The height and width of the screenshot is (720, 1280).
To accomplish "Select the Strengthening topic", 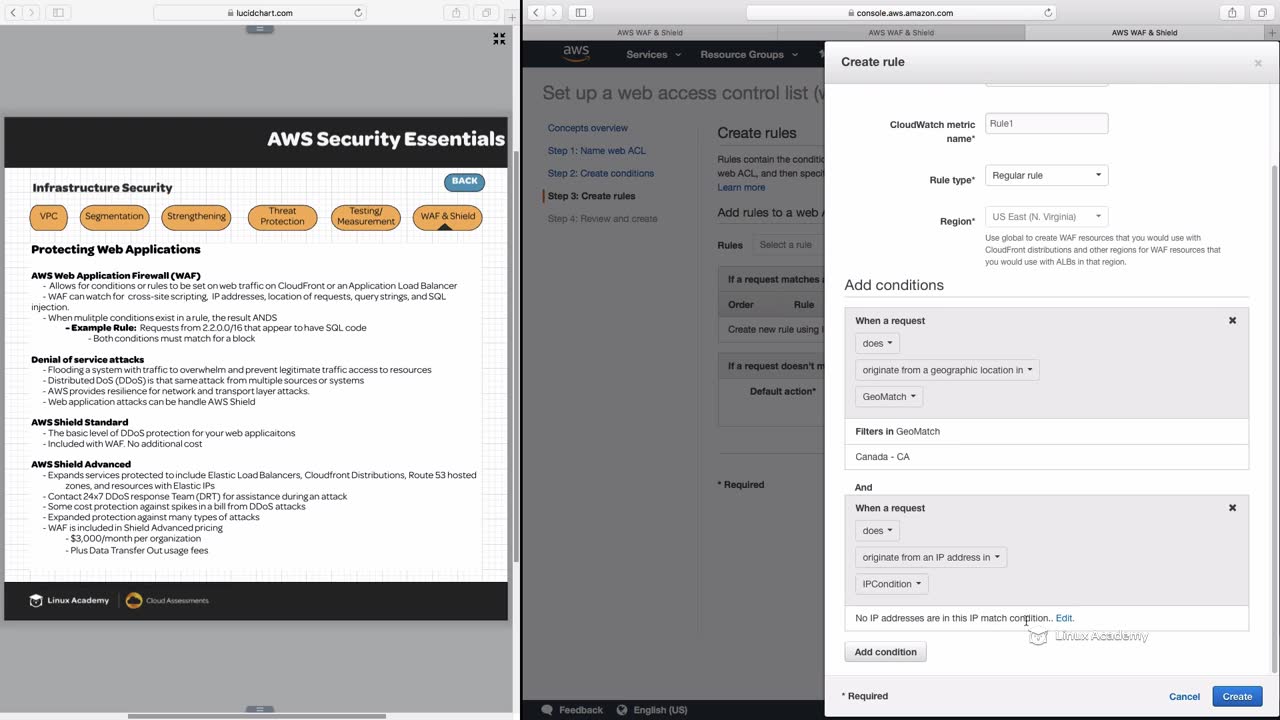I will click(x=196, y=216).
